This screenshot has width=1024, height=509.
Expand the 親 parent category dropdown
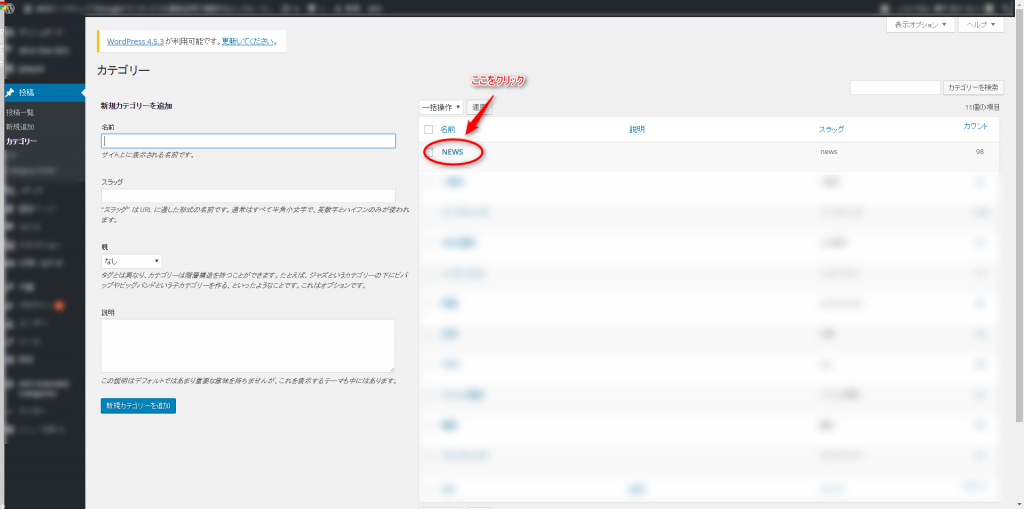click(x=131, y=260)
